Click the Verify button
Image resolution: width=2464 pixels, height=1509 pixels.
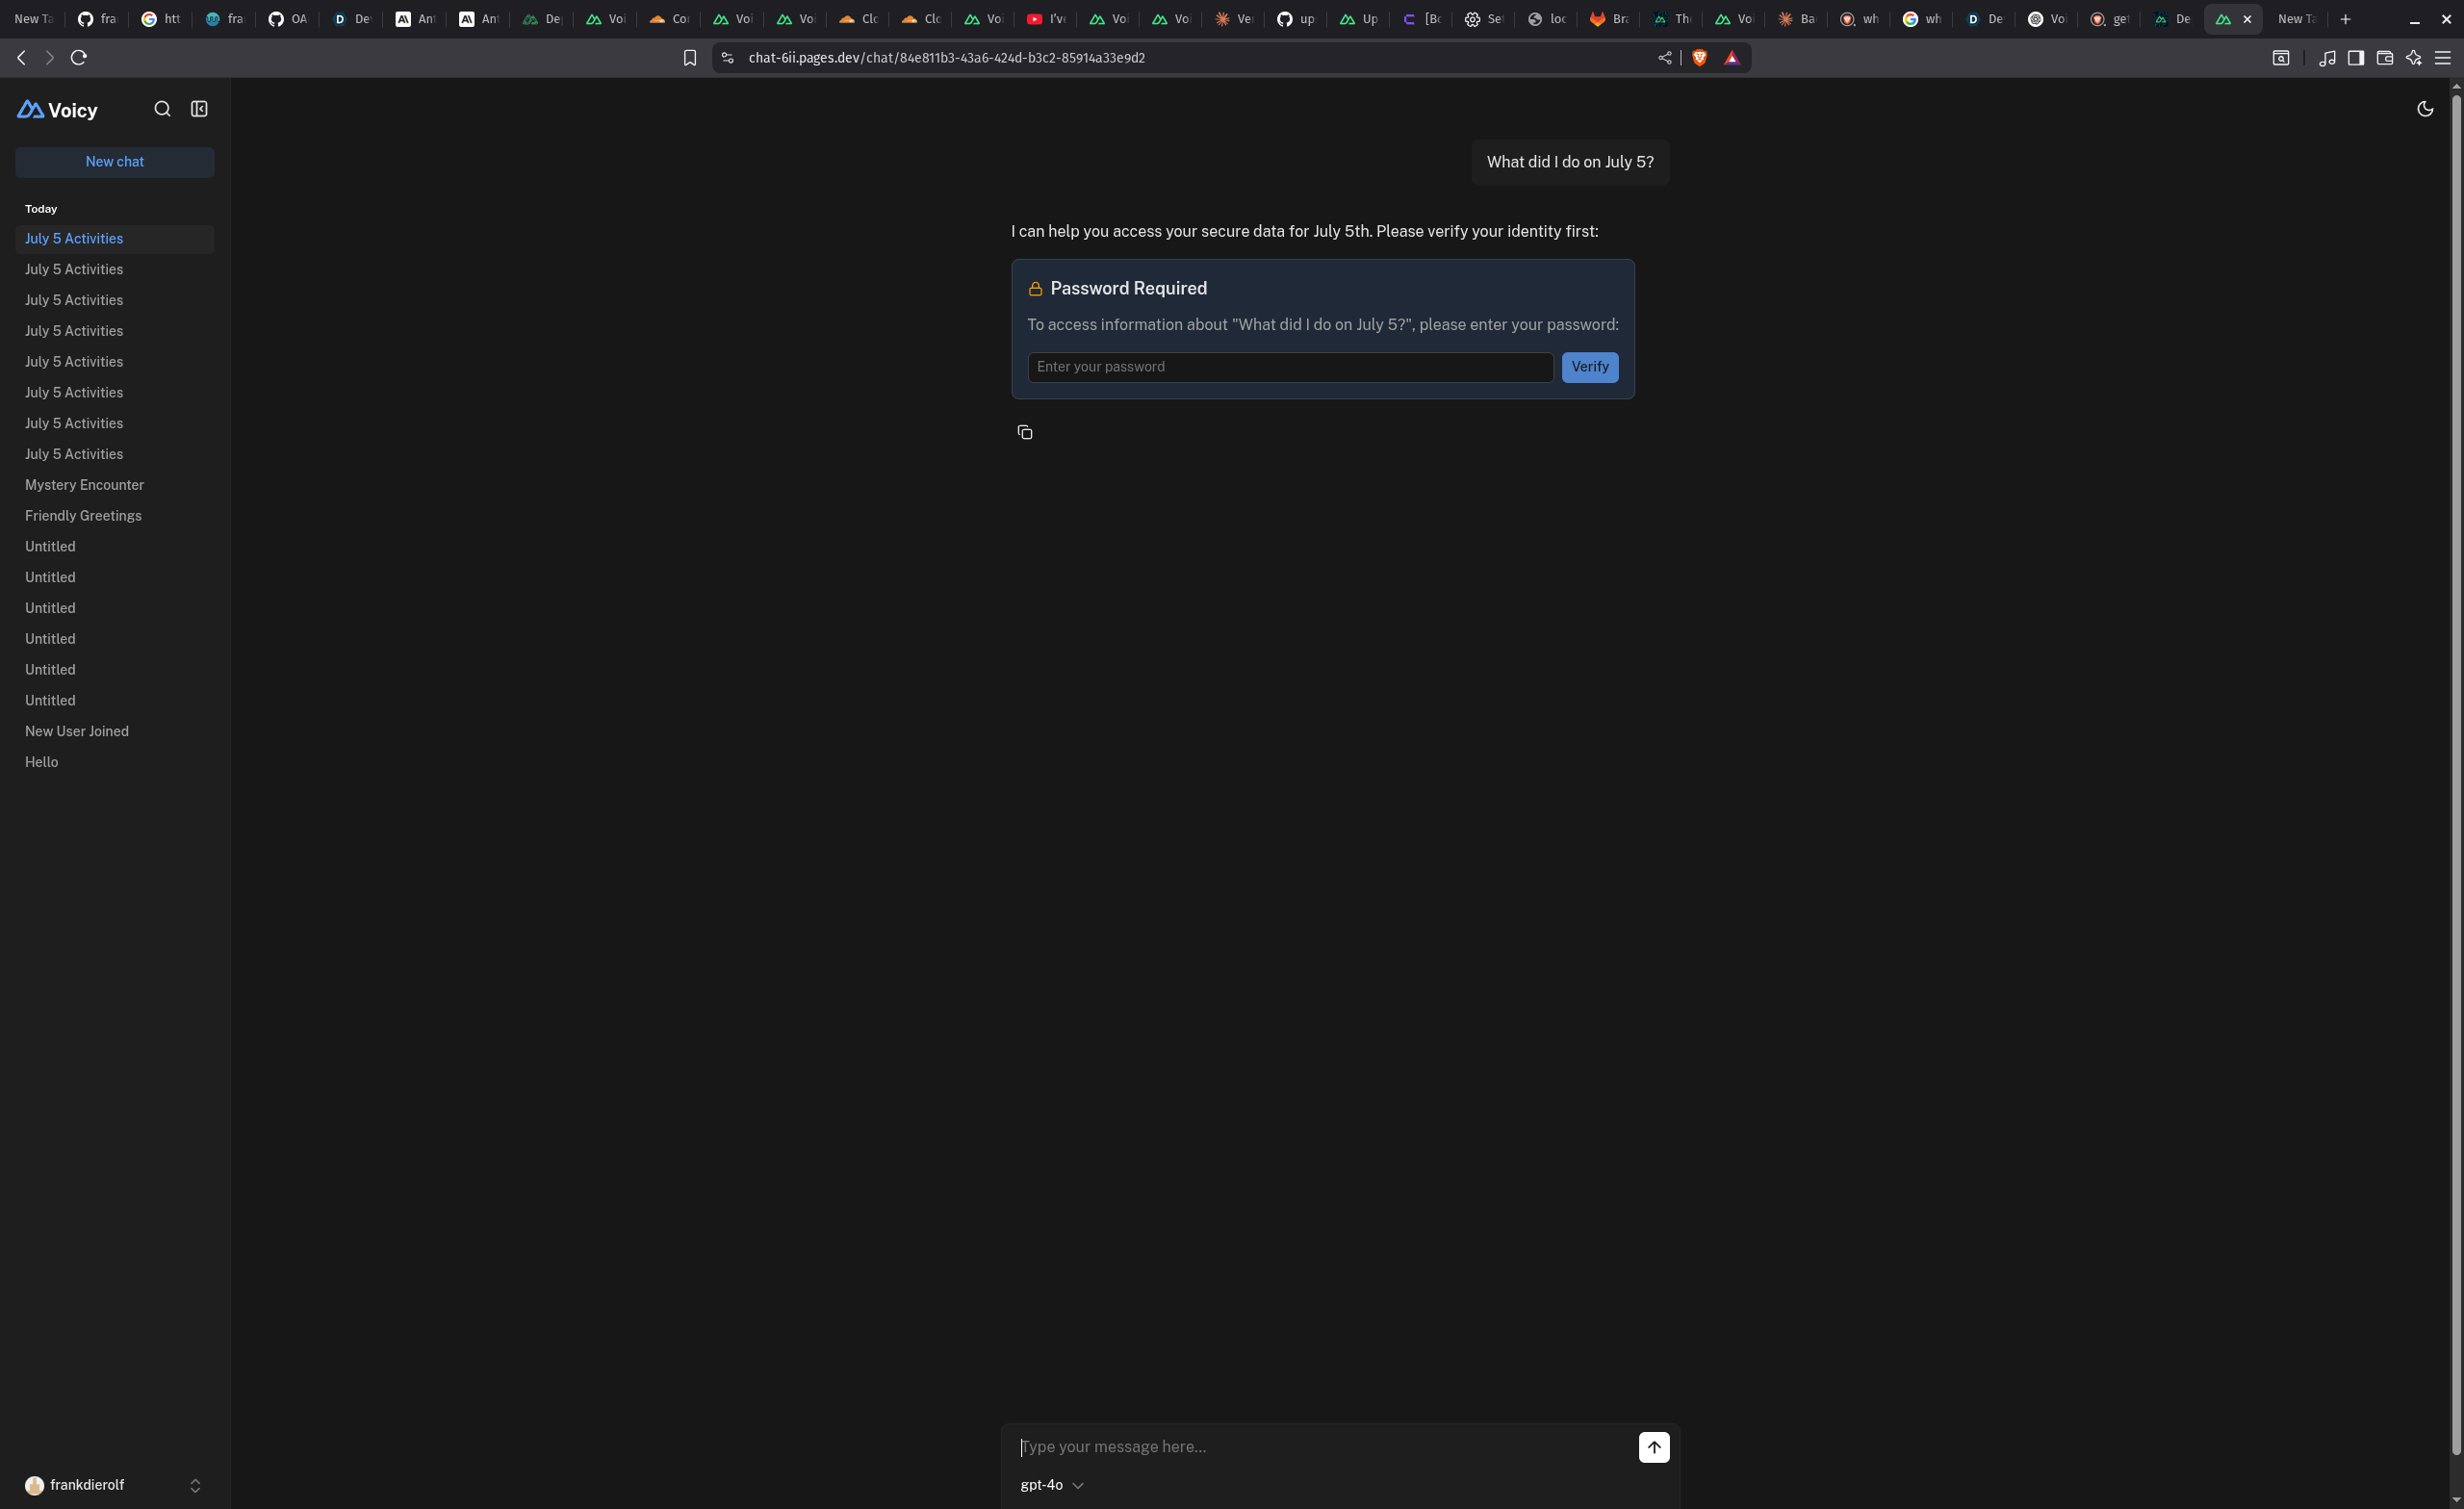(x=1589, y=367)
